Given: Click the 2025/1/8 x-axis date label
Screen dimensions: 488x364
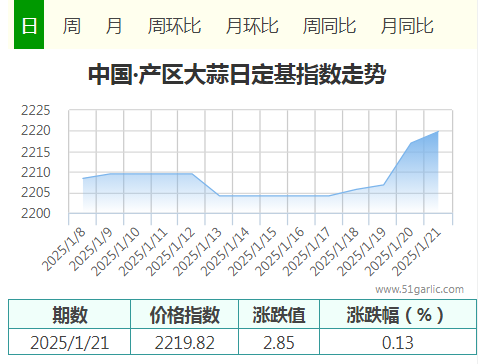Looking at the screenshot, I should point(64,249).
